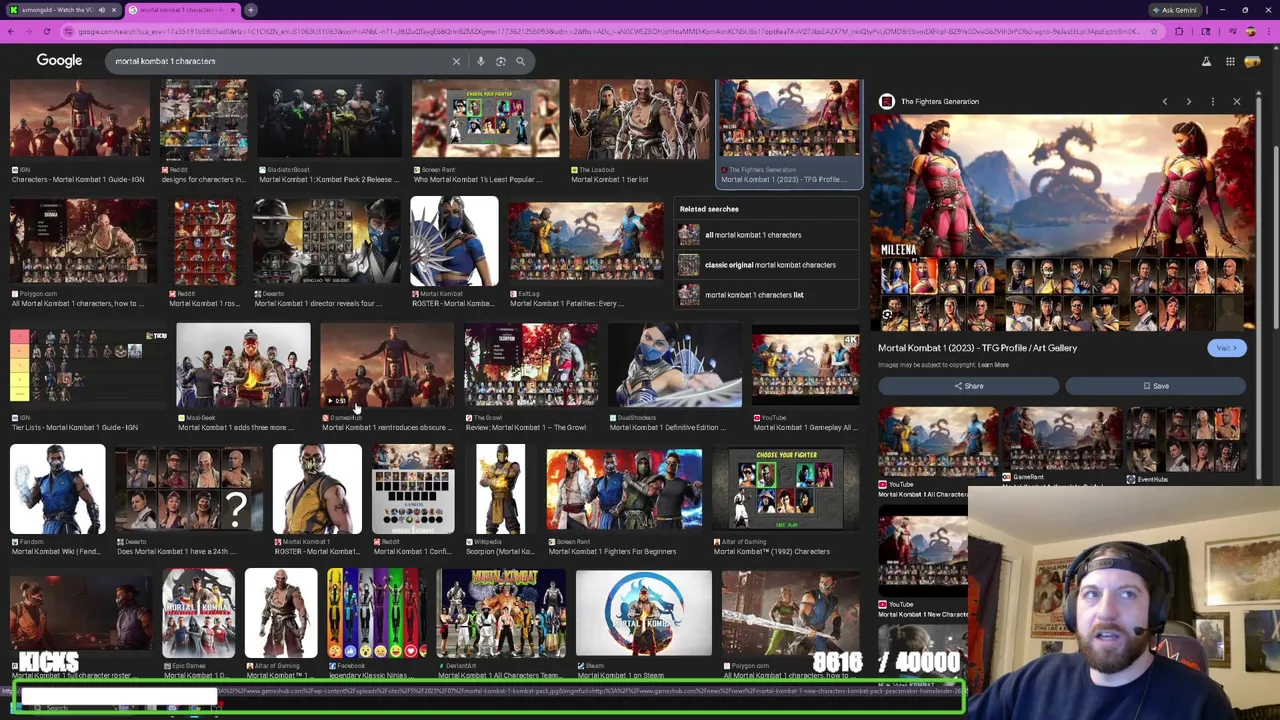This screenshot has width=1280, height=720.
Task: Click the Google logo
Action: pyautogui.click(x=59, y=61)
